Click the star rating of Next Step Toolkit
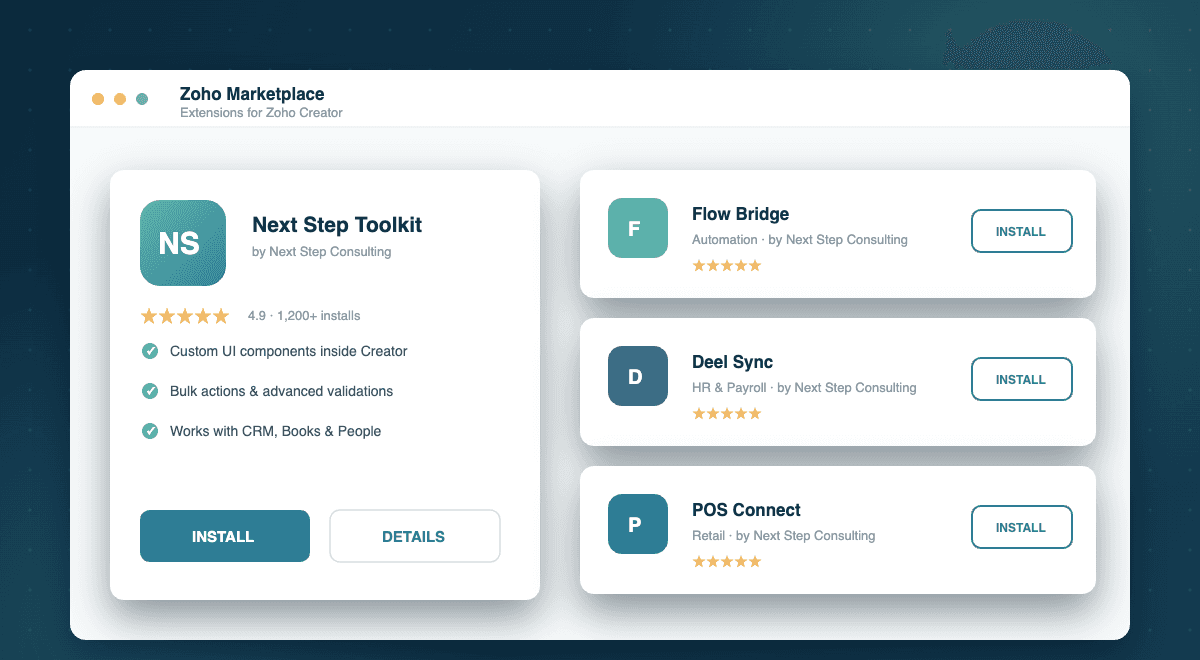Viewport: 1200px width, 660px height. tap(185, 316)
